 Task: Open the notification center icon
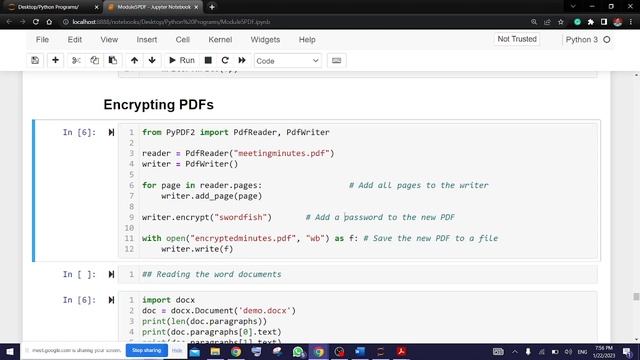point(627,351)
